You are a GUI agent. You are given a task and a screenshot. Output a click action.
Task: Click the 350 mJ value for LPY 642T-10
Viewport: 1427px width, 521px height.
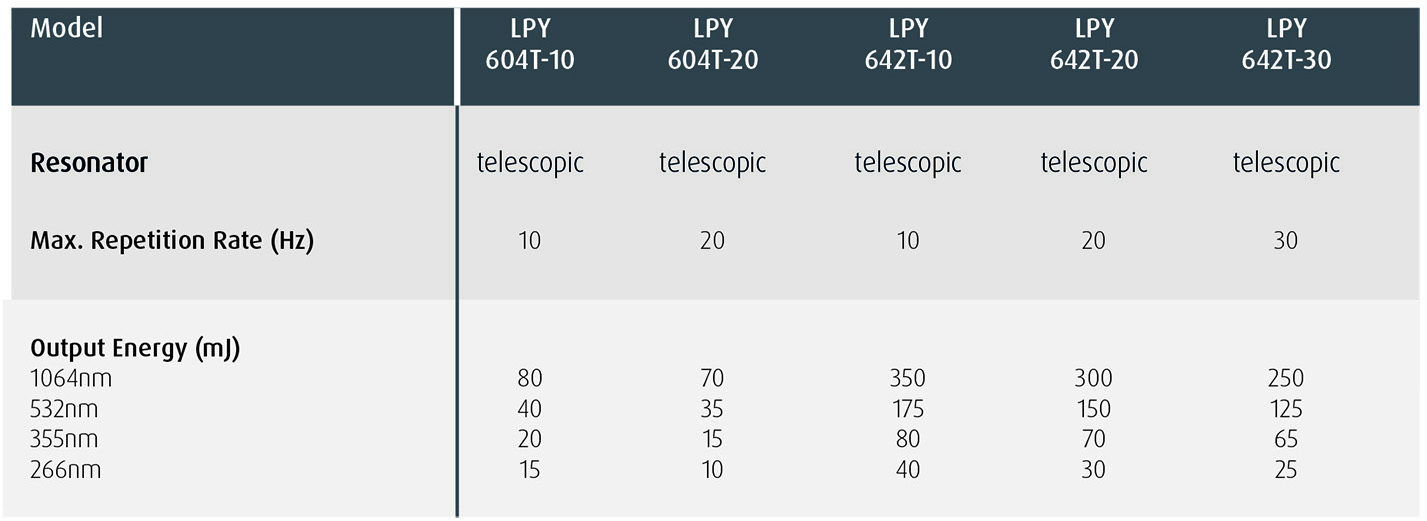[907, 379]
